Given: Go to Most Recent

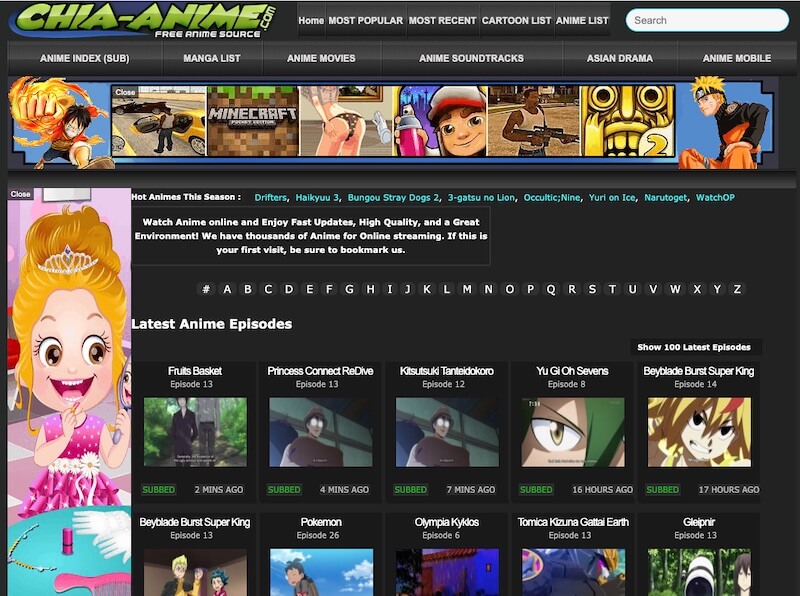Looking at the screenshot, I should 442,20.
